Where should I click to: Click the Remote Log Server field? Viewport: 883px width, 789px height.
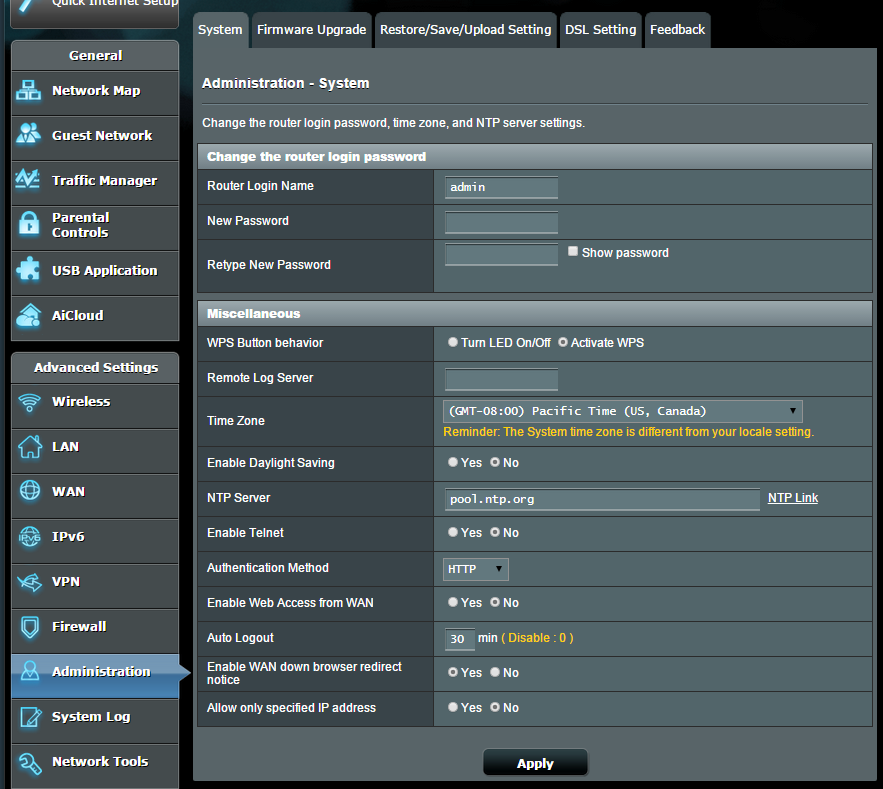[x=501, y=379]
